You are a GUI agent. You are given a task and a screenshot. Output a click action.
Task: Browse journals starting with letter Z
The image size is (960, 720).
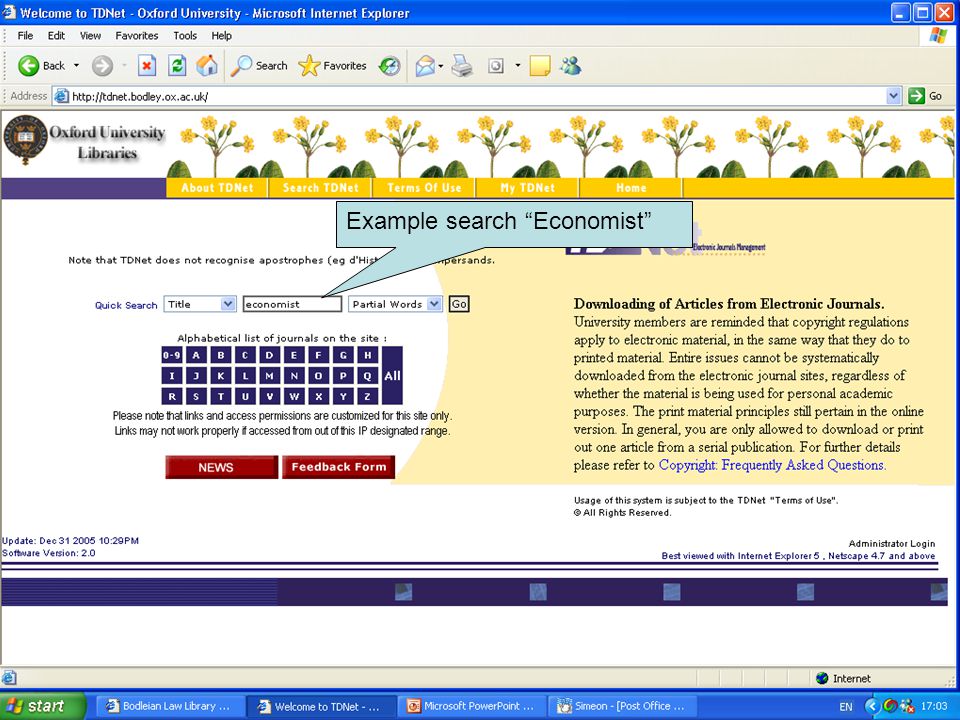[x=367, y=396]
